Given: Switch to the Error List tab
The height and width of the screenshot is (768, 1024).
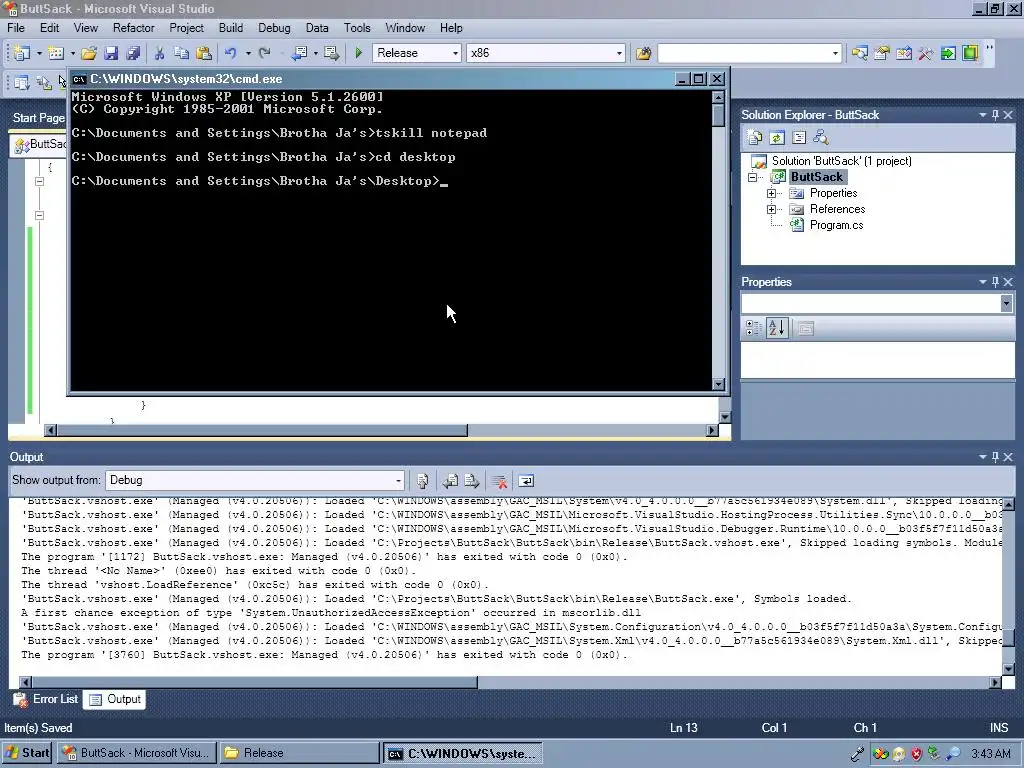Looking at the screenshot, I should click(46, 699).
